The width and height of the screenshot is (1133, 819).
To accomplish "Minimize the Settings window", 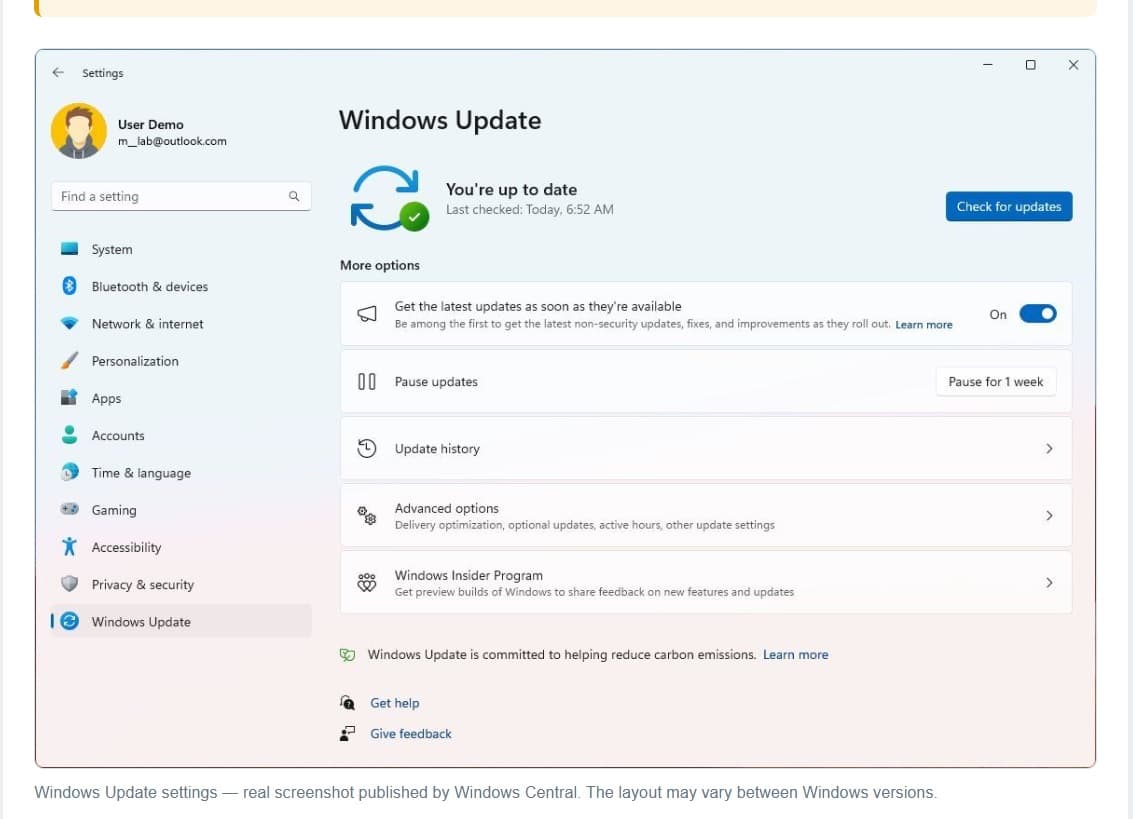I will (988, 65).
